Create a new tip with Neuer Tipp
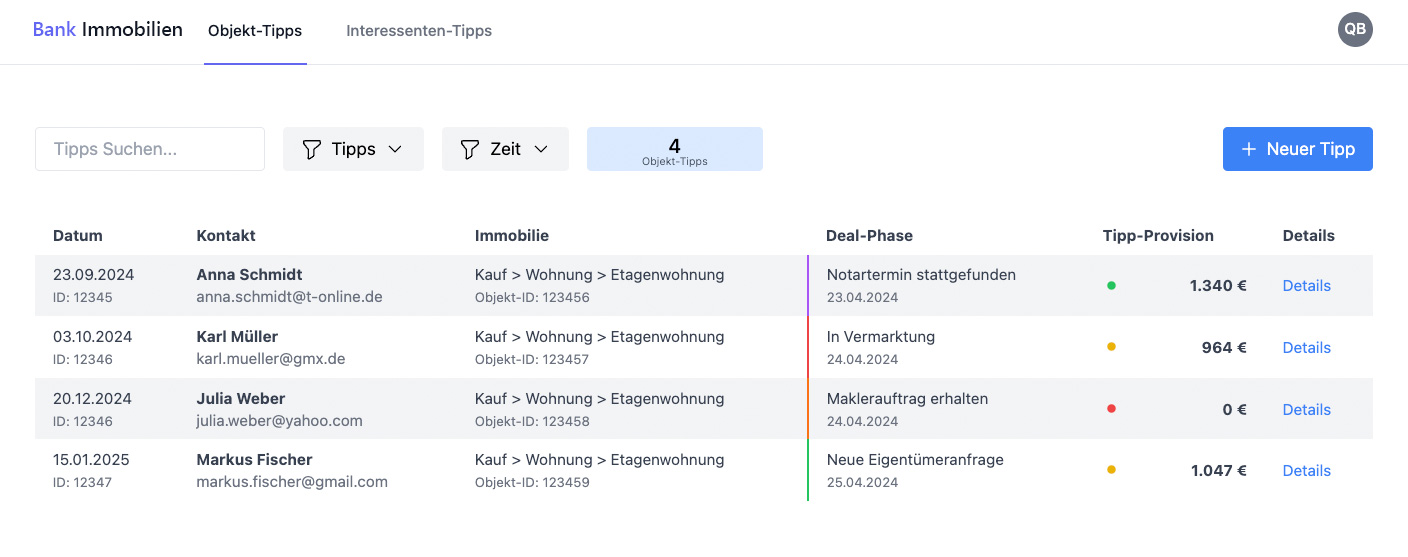 point(1298,149)
